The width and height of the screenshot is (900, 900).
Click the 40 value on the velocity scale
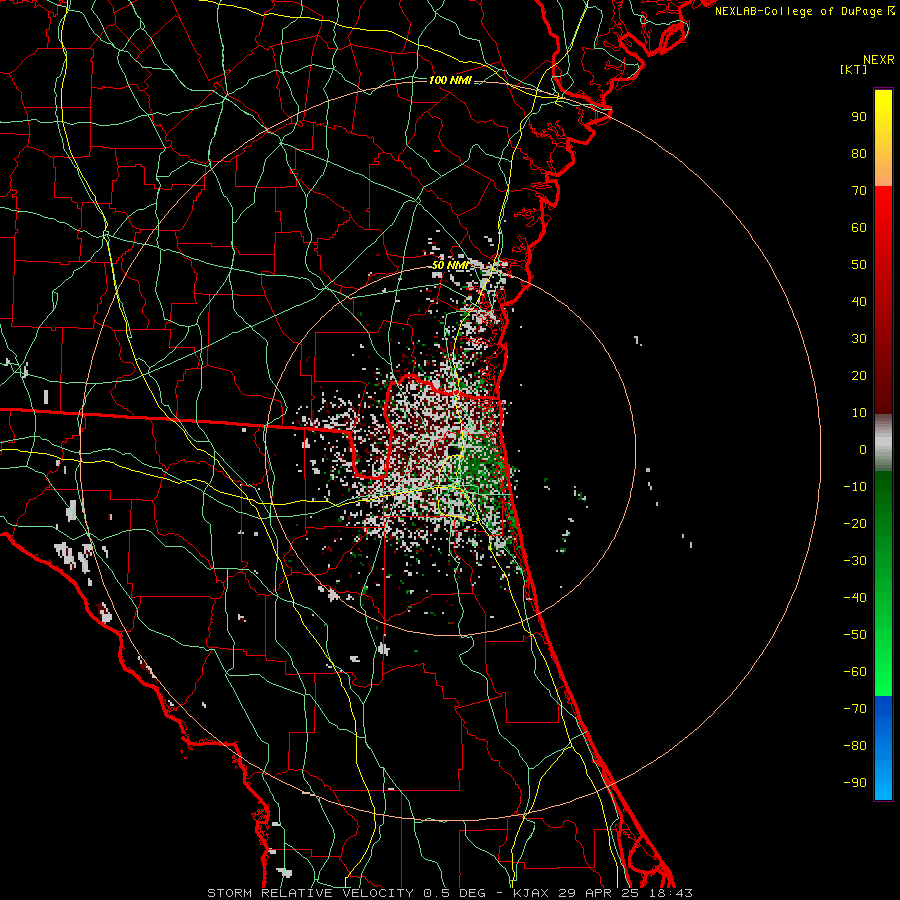click(x=859, y=302)
